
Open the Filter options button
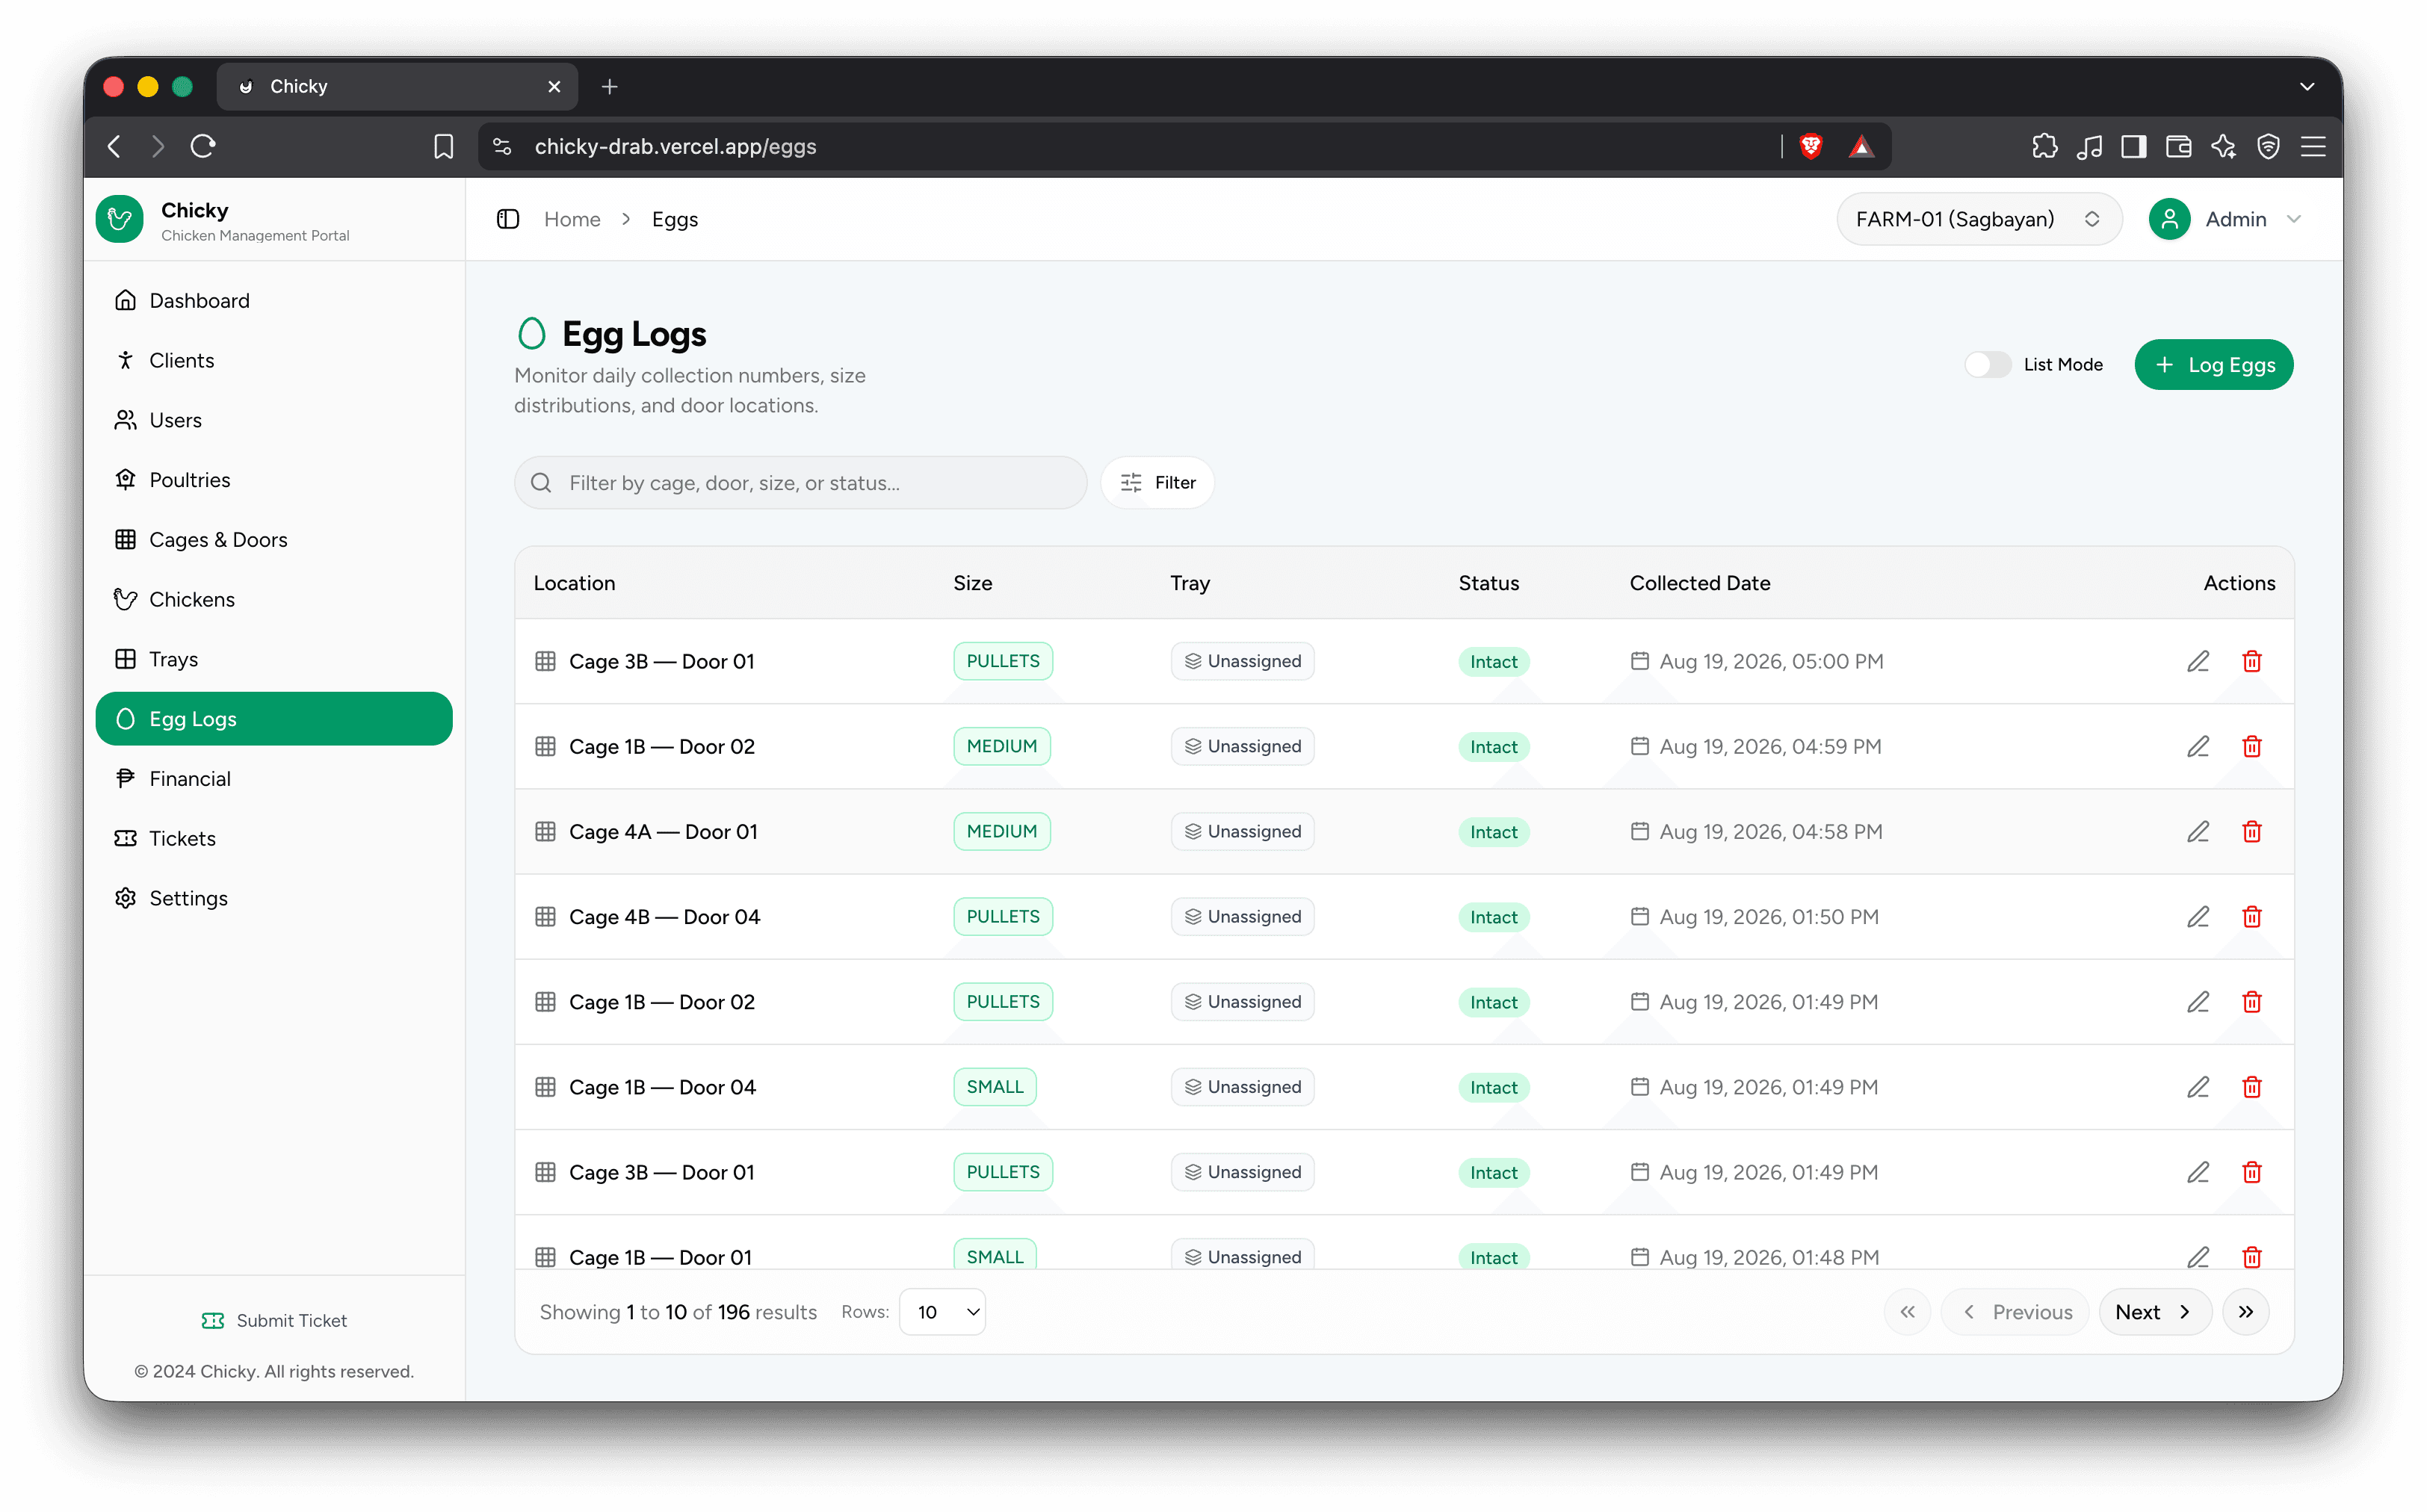pos(1157,482)
